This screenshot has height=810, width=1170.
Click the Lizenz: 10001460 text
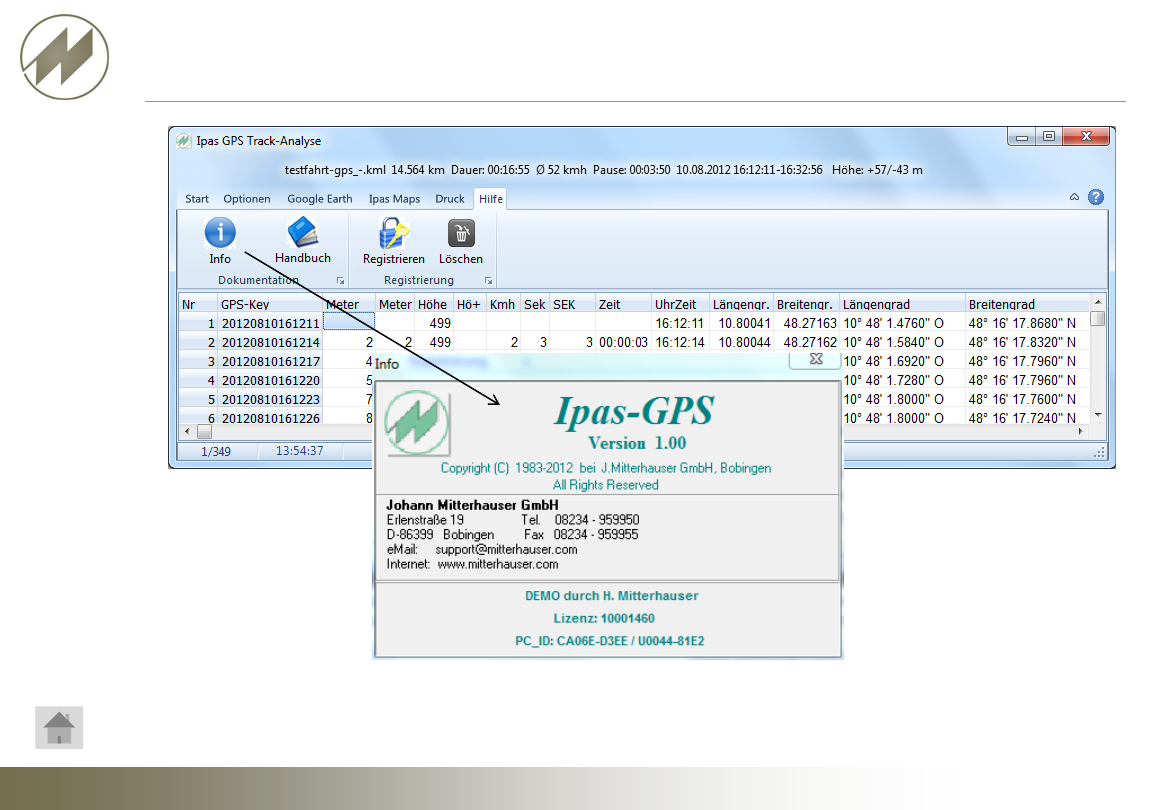(604, 618)
